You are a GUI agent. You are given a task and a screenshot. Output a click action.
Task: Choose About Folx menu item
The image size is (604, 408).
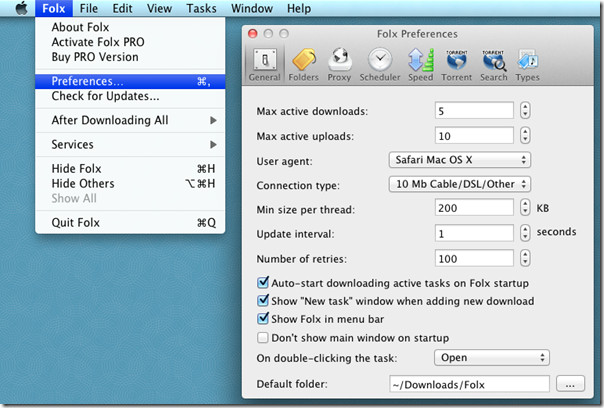pos(130,27)
